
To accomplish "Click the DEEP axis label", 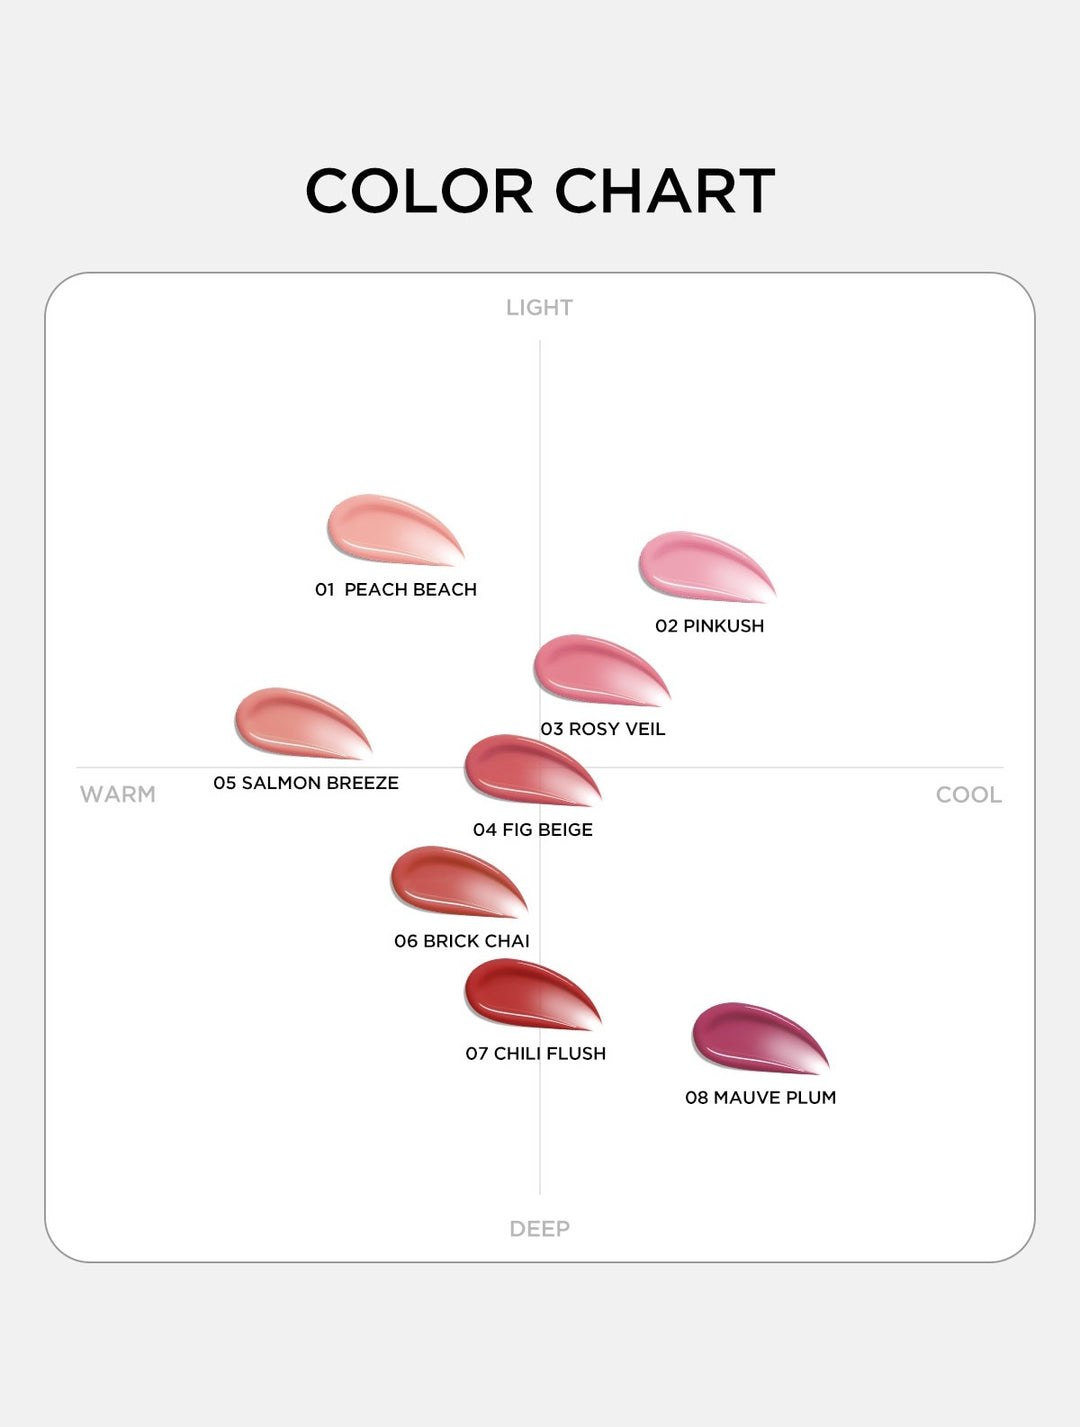I will tap(539, 1229).
